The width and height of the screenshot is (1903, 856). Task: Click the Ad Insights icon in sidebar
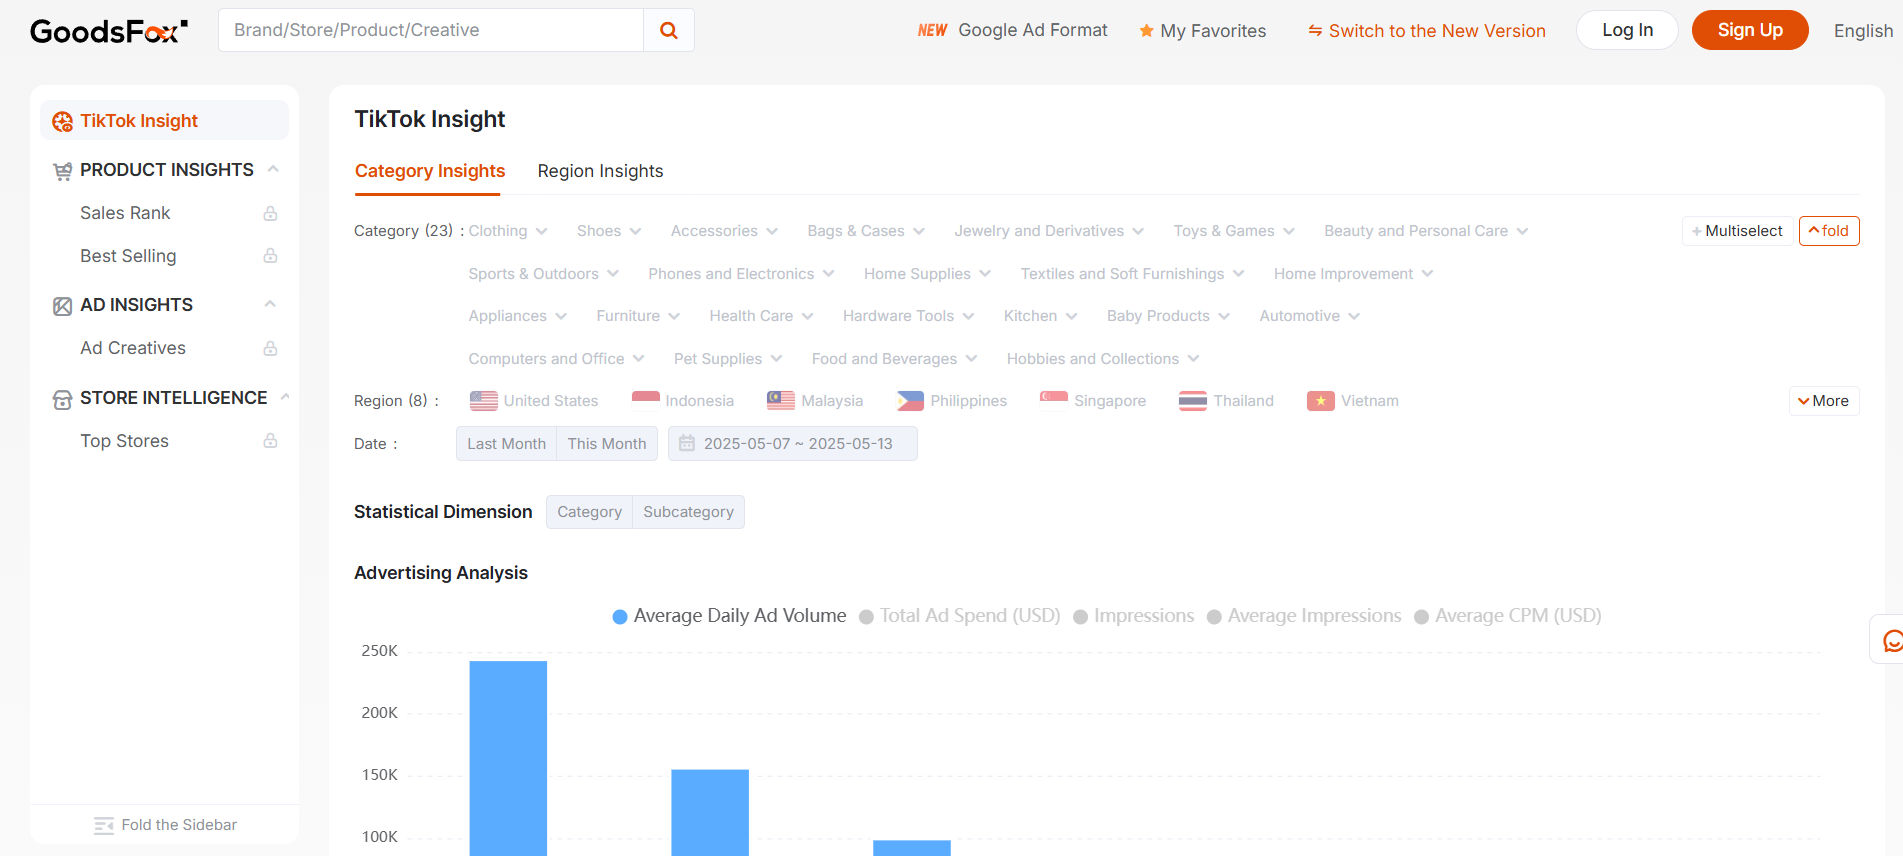click(62, 306)
